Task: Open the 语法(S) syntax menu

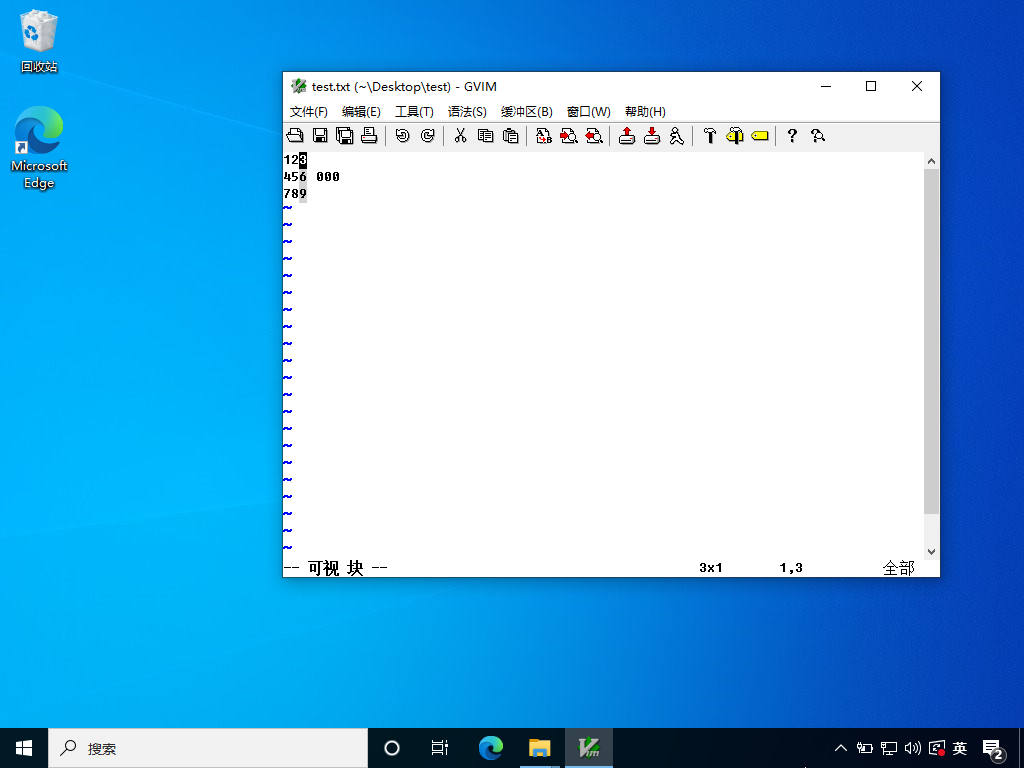Action: point(467,112)
